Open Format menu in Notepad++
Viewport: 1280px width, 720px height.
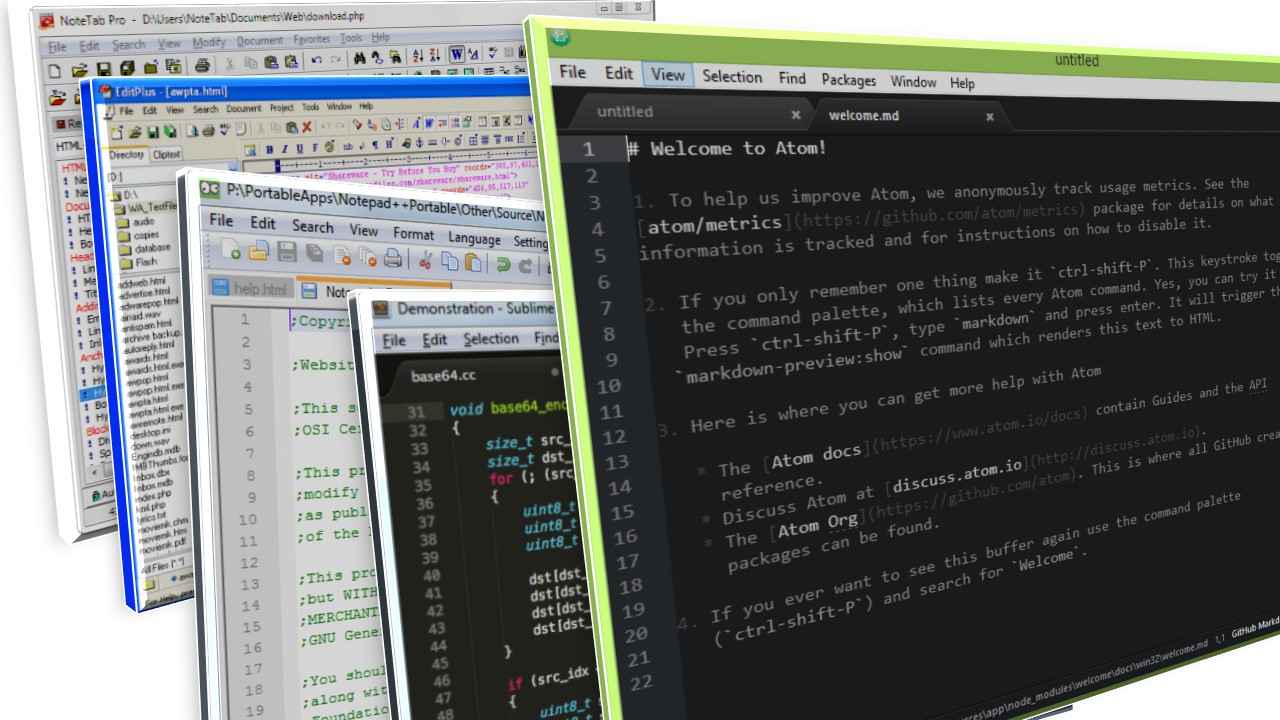413,234
